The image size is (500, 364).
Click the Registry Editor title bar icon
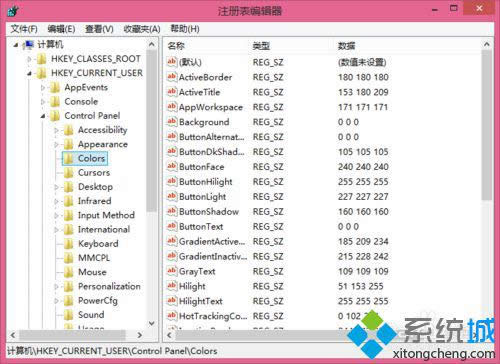point(13,11)
